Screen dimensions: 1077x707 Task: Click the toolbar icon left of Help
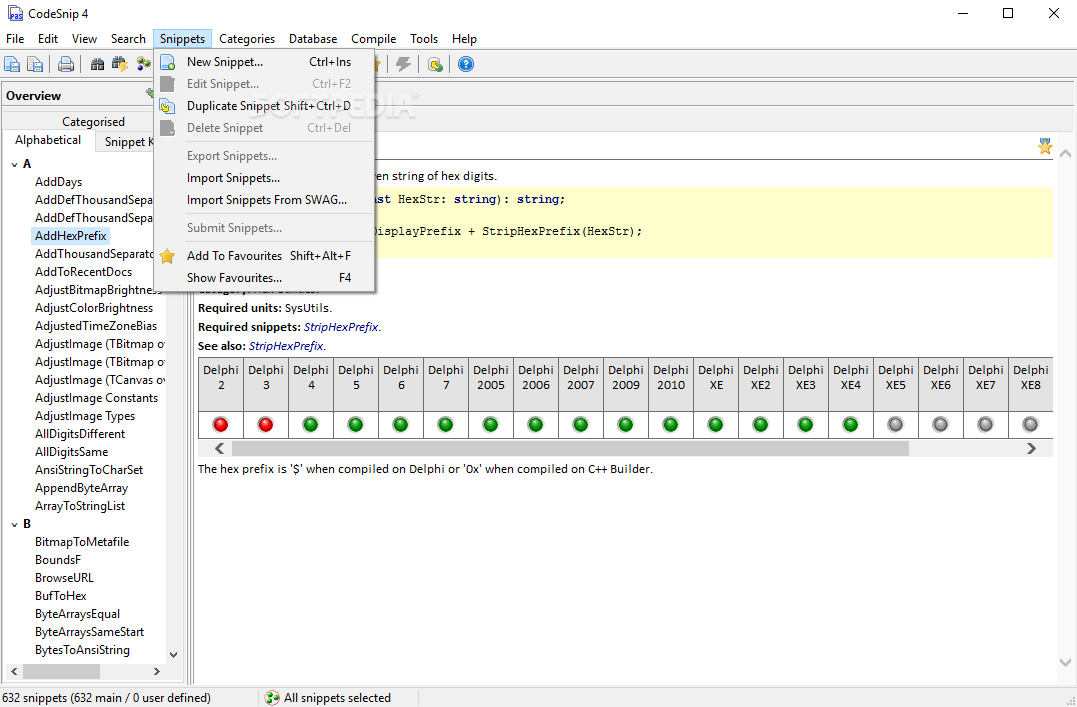coord(435,65)
